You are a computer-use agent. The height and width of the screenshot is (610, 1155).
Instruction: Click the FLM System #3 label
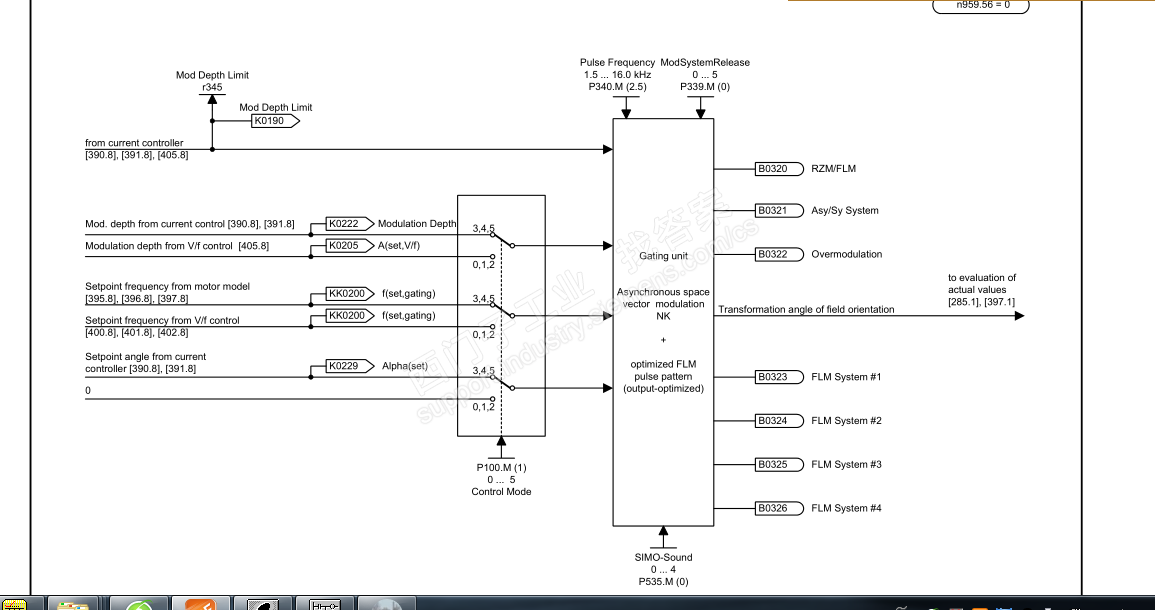click(846, 465)
